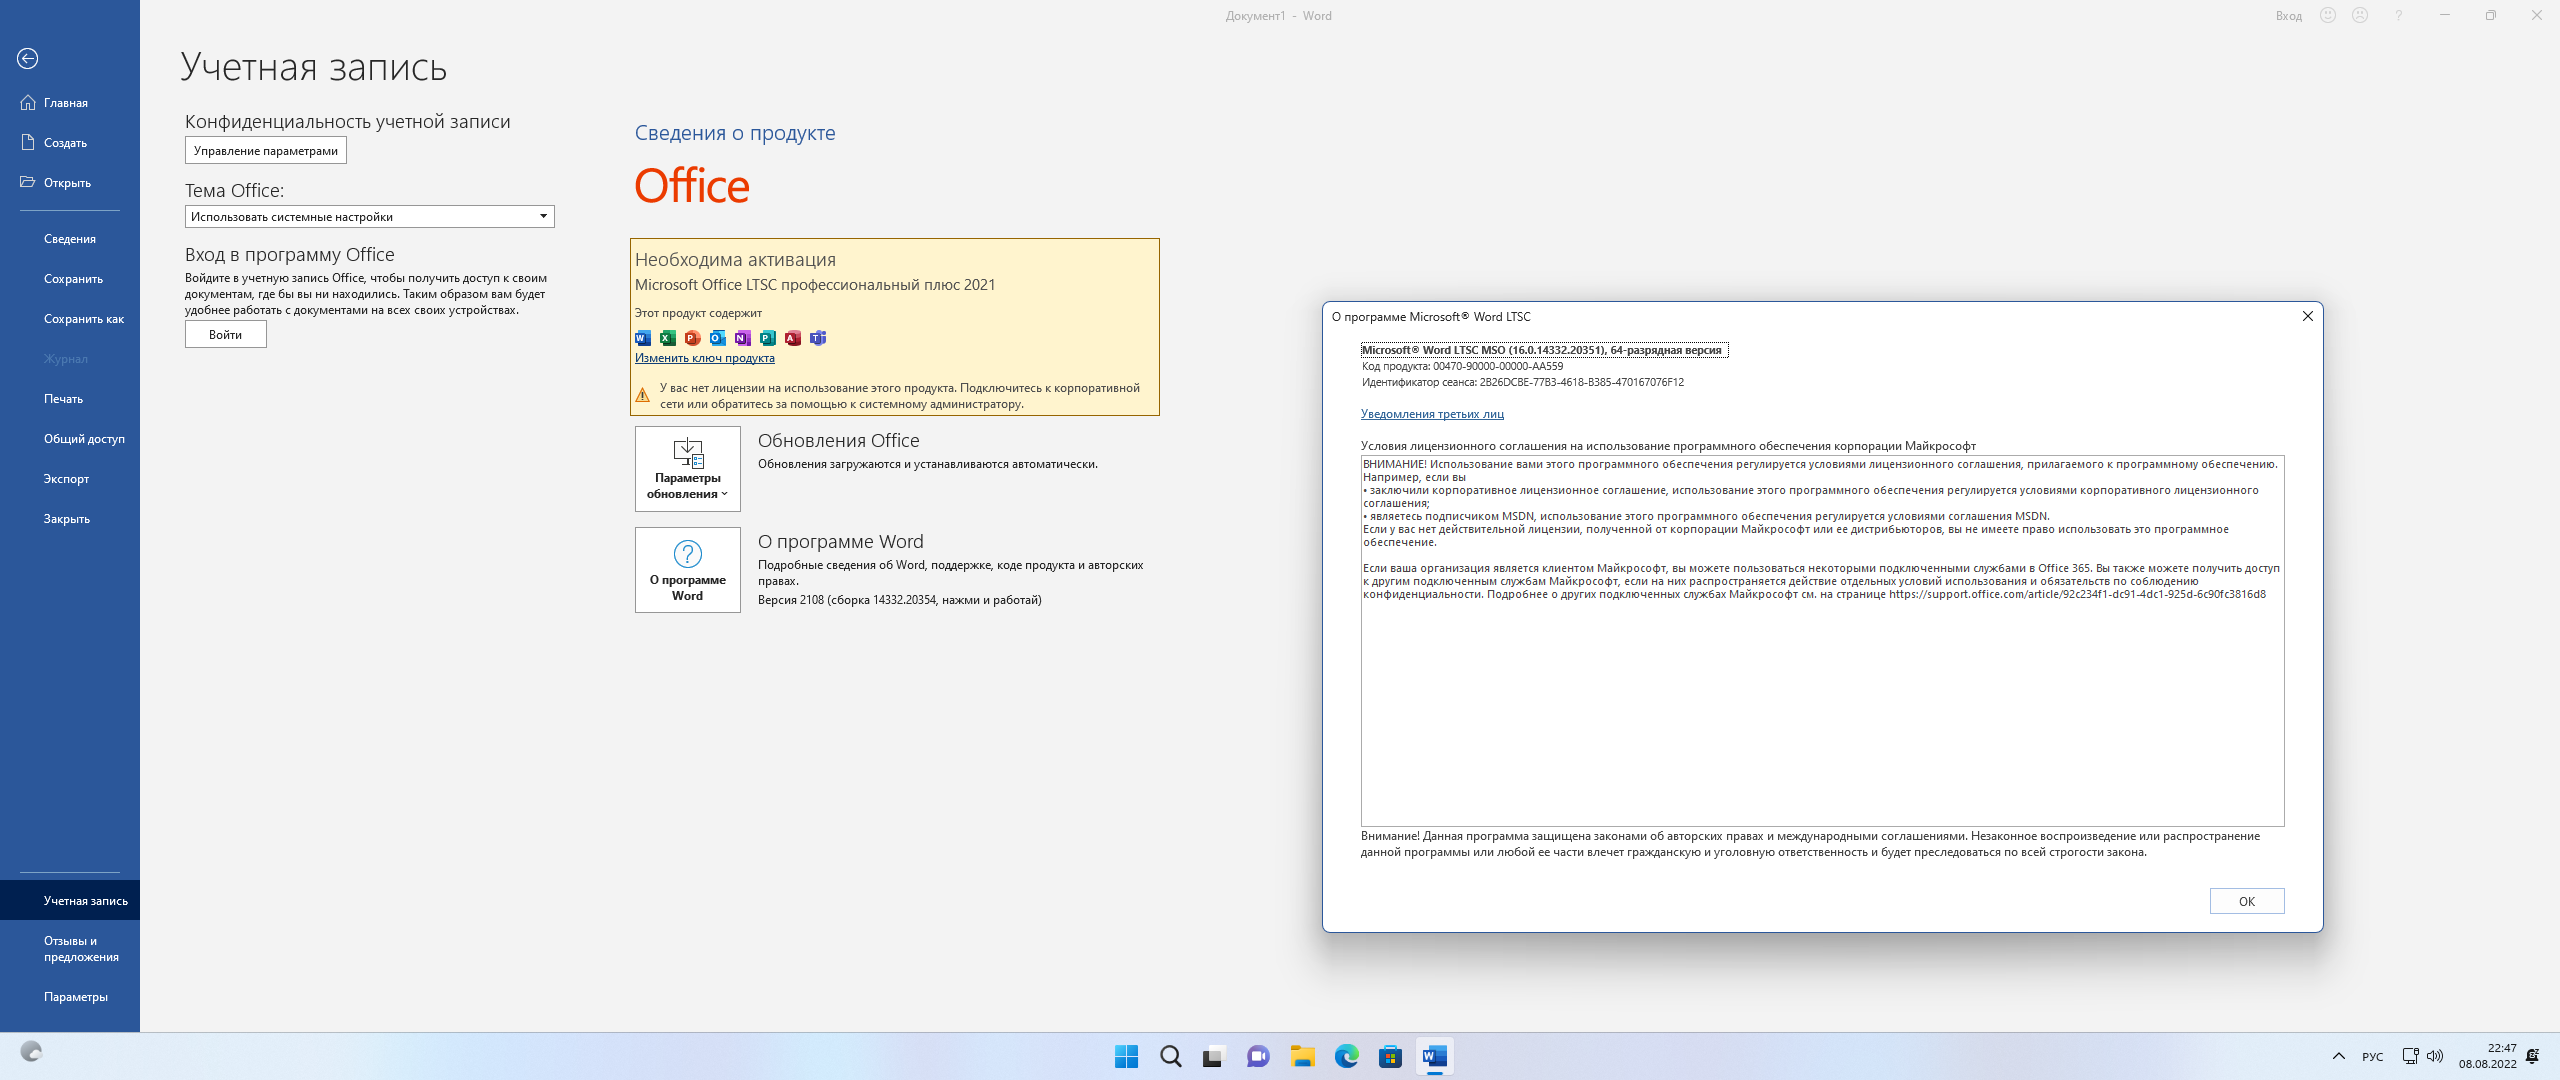Image resolution: width=2560 pixels, height=1080 pixels.
Task: Click the Publisher icon in product list
Action: (x=768, y=338)
